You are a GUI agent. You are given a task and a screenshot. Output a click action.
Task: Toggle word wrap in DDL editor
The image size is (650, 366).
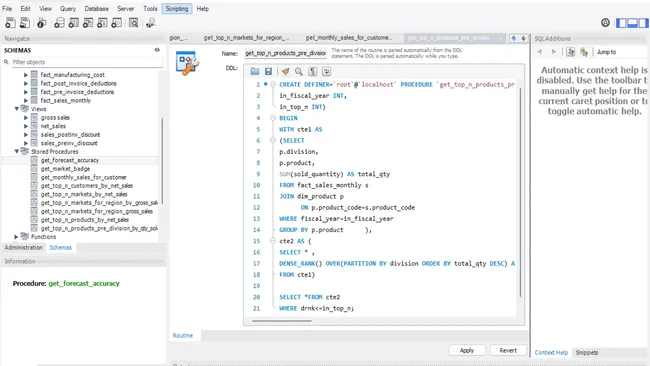point(327,72)
